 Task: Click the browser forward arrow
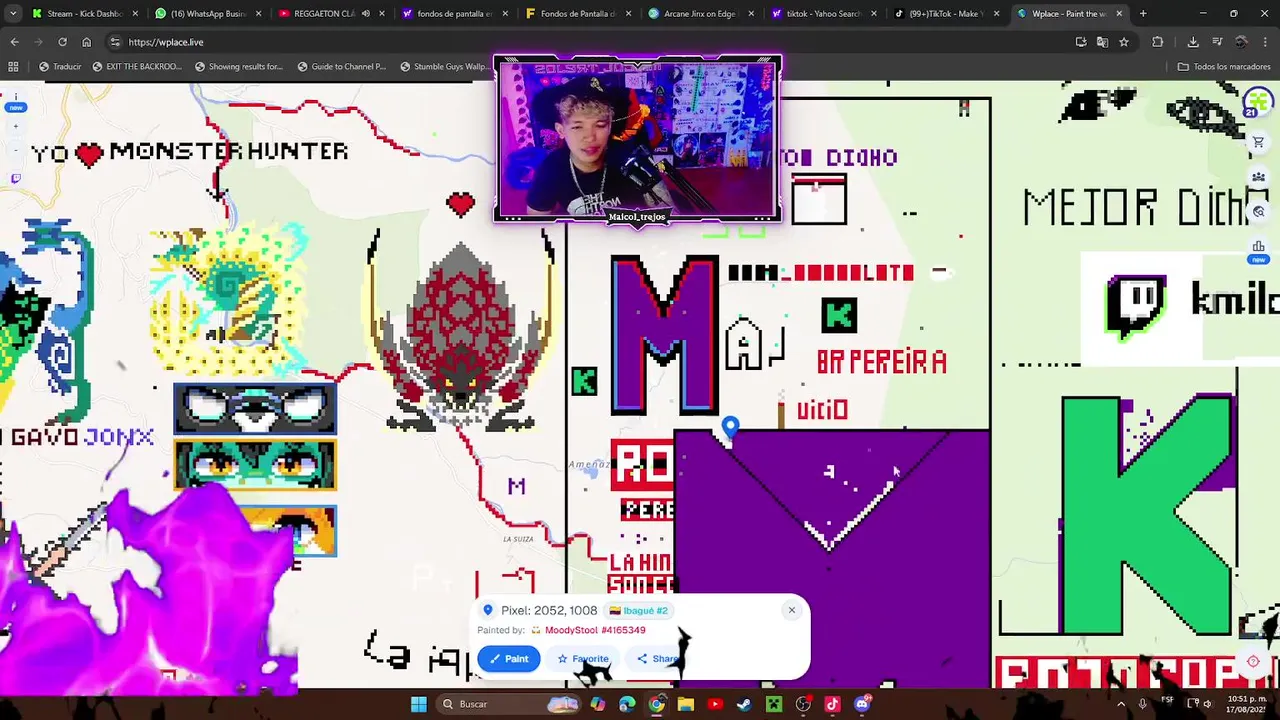click(x=38, y=42)
